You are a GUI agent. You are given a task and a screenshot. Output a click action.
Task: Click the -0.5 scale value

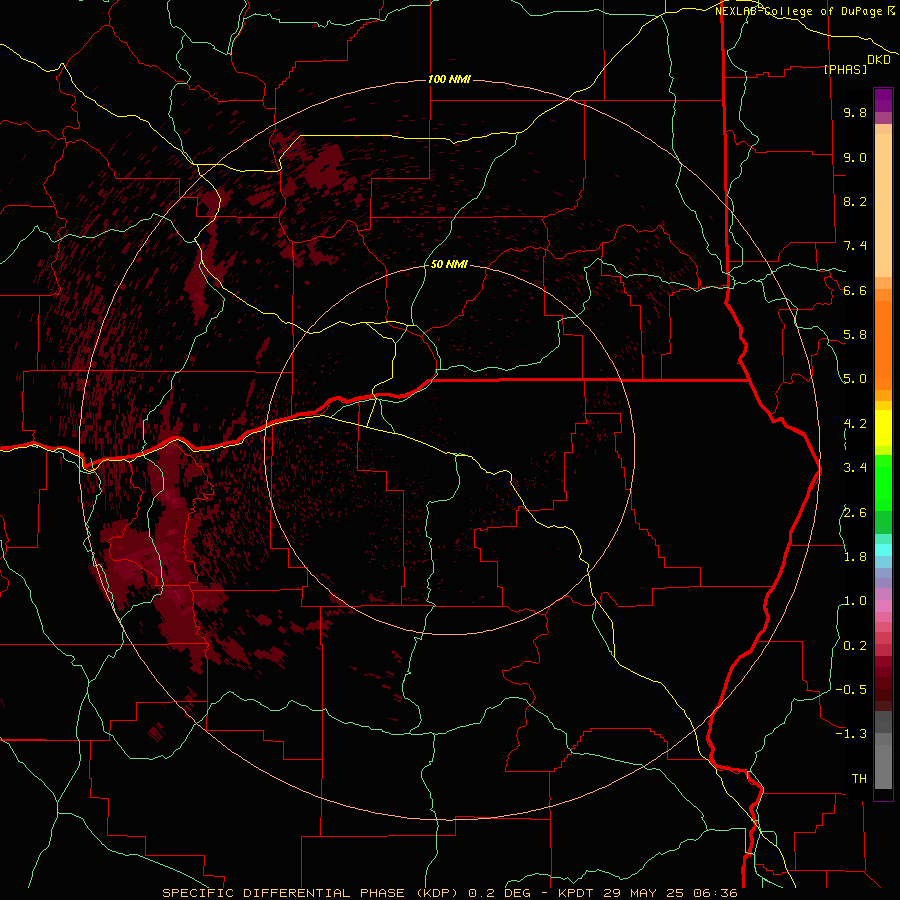click(x=851, y=690)
